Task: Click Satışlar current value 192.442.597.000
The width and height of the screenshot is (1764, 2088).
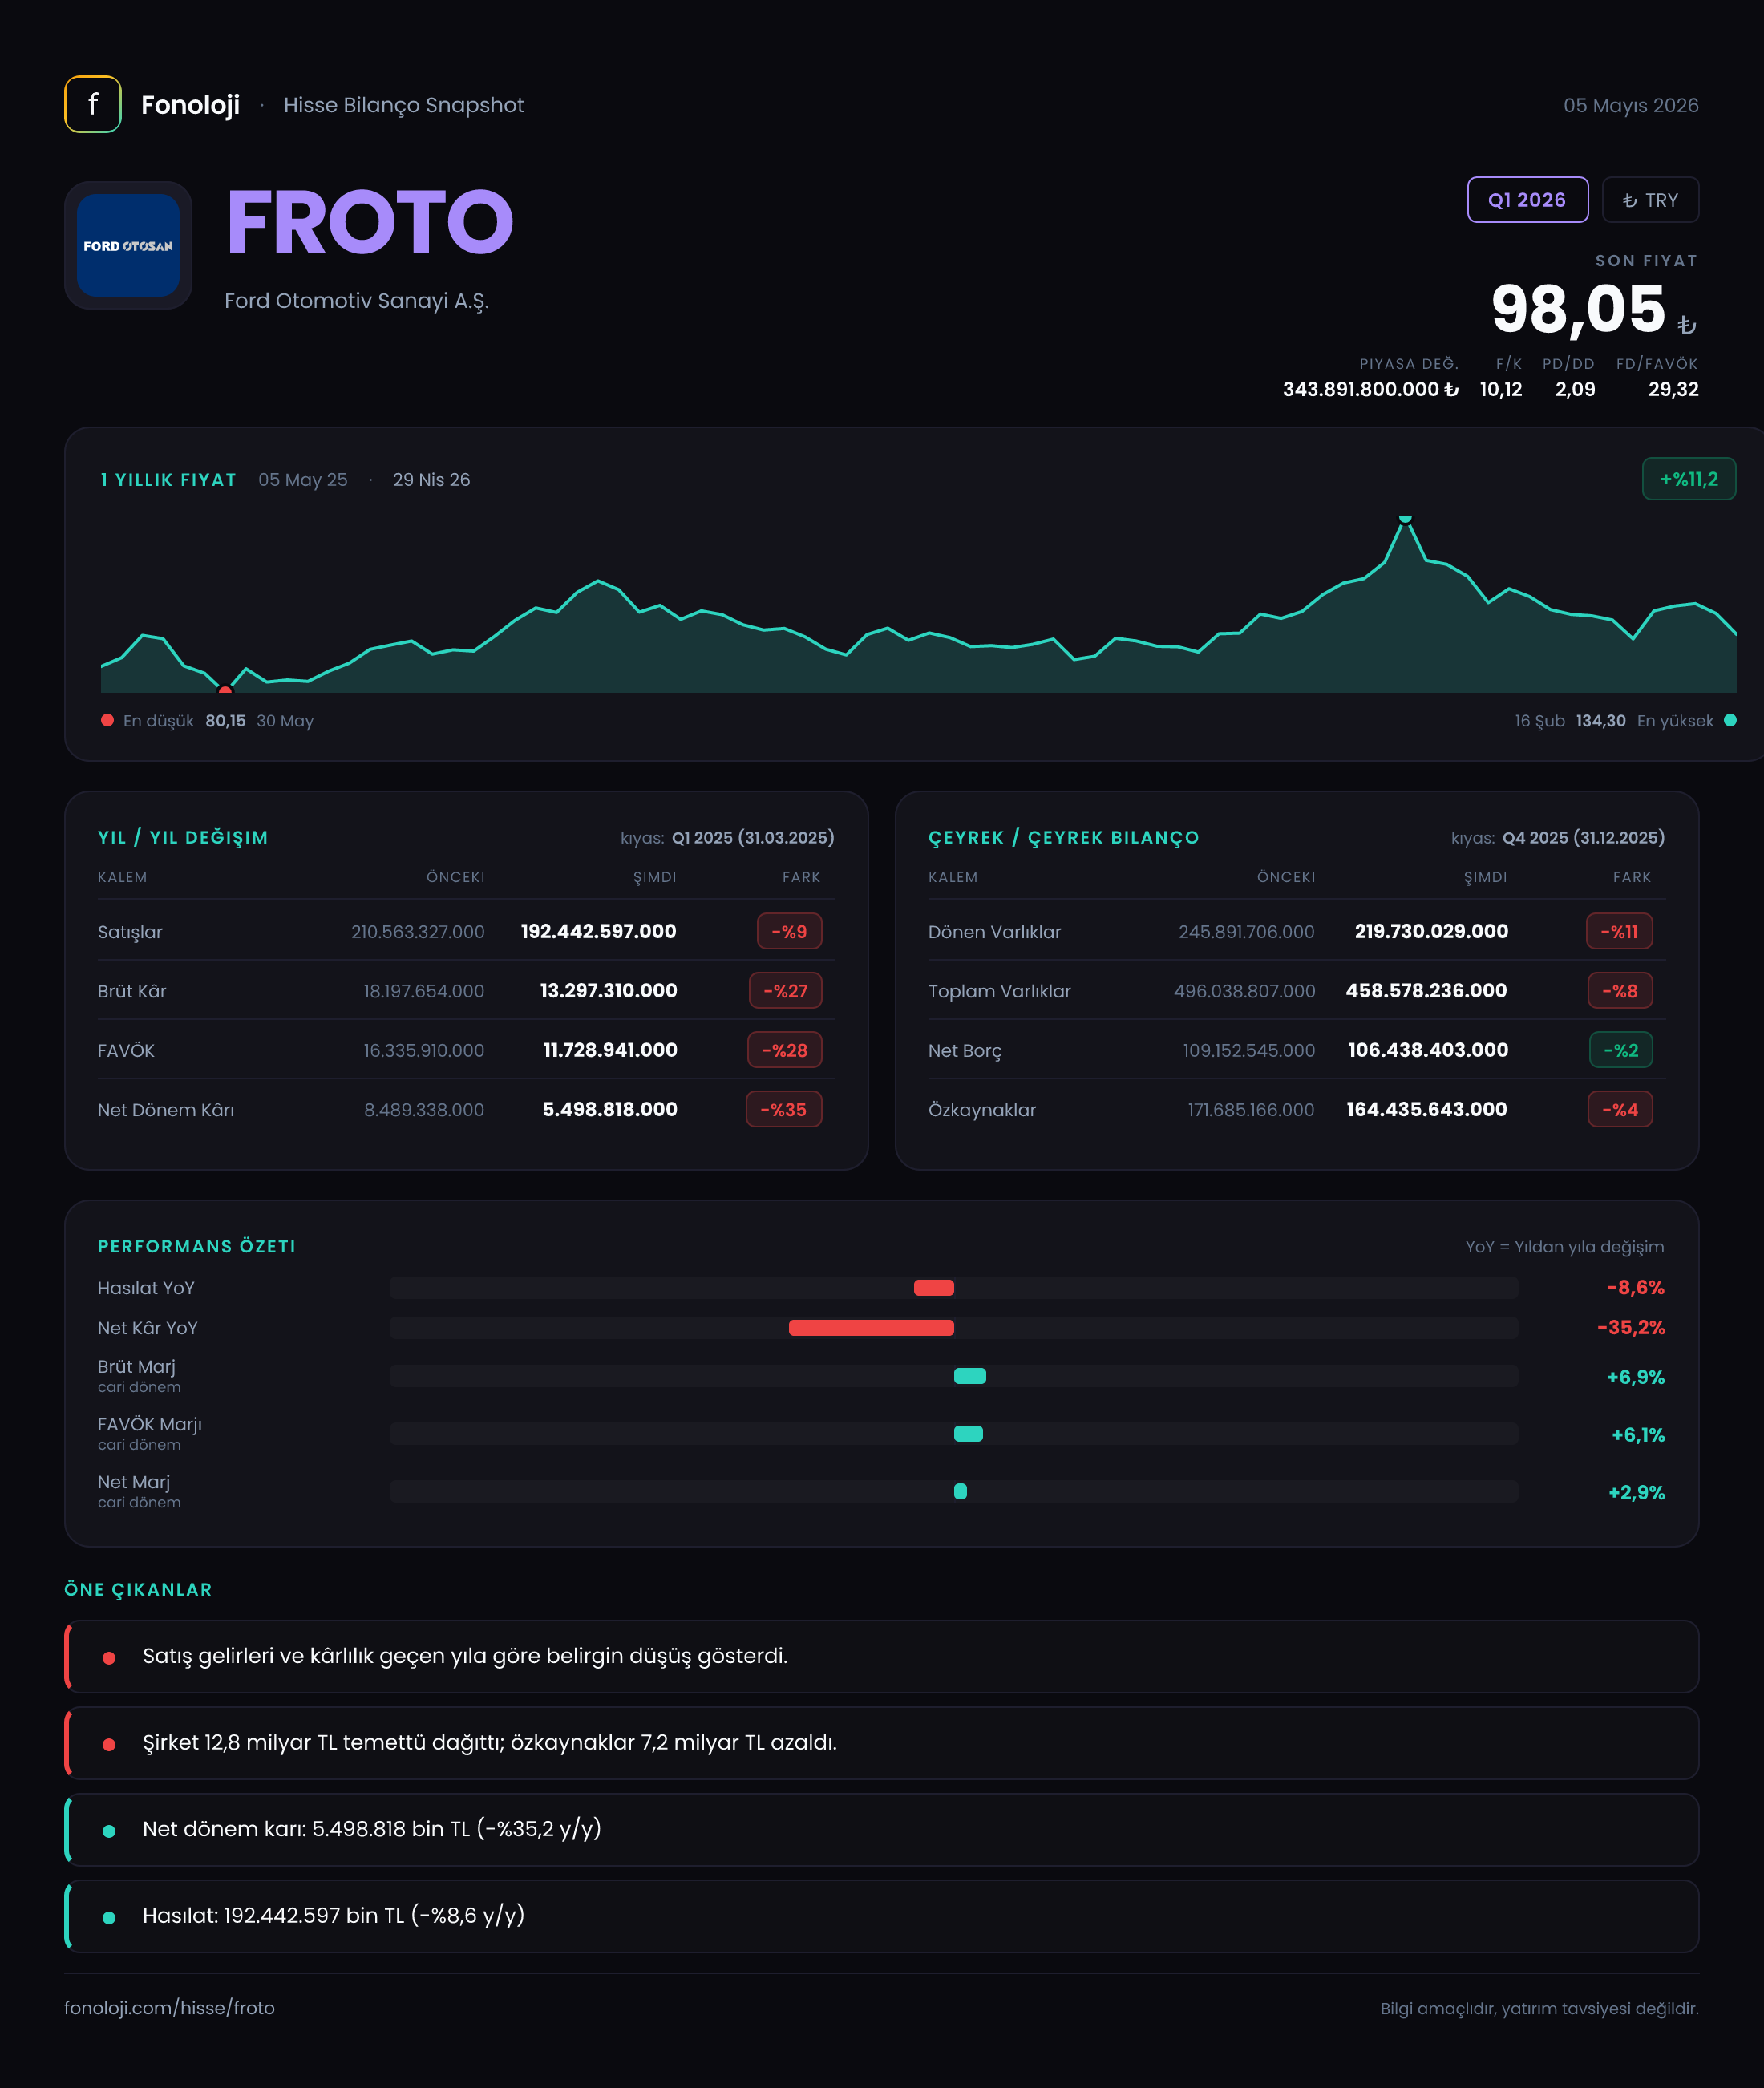Action: pyautogui.click(x=598, y=931)
